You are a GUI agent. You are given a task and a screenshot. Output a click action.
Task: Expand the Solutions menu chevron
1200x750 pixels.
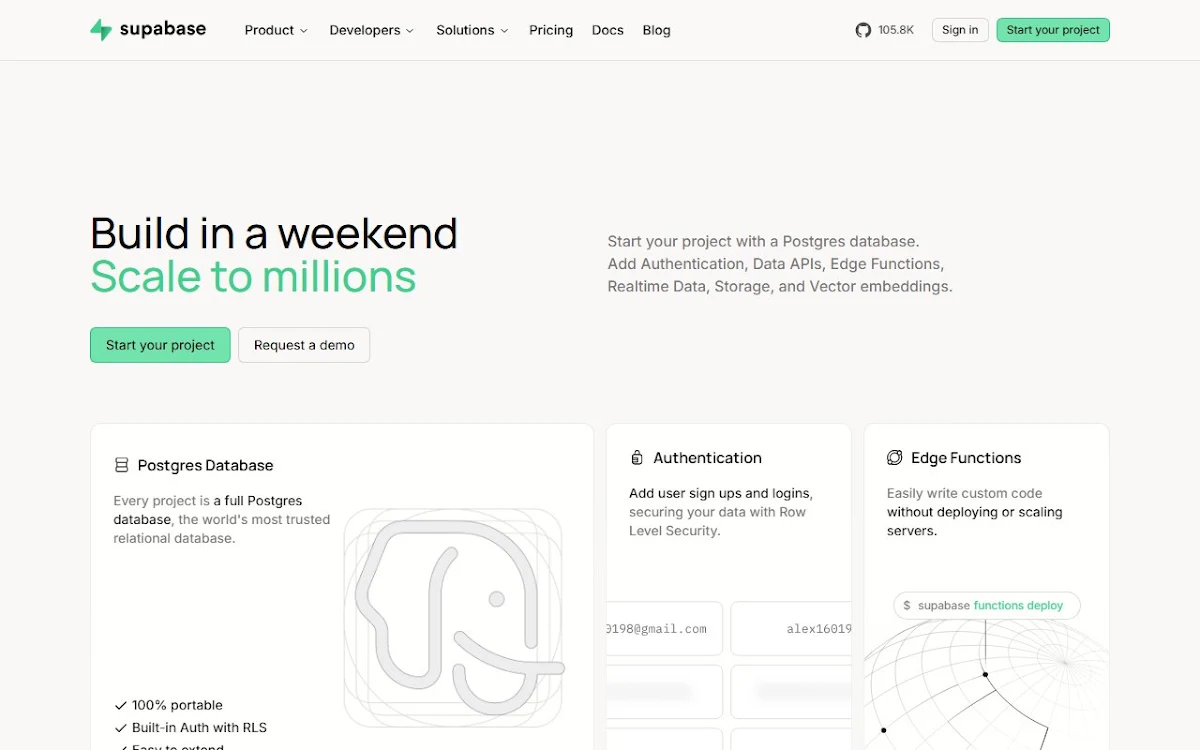click(504, 31)
